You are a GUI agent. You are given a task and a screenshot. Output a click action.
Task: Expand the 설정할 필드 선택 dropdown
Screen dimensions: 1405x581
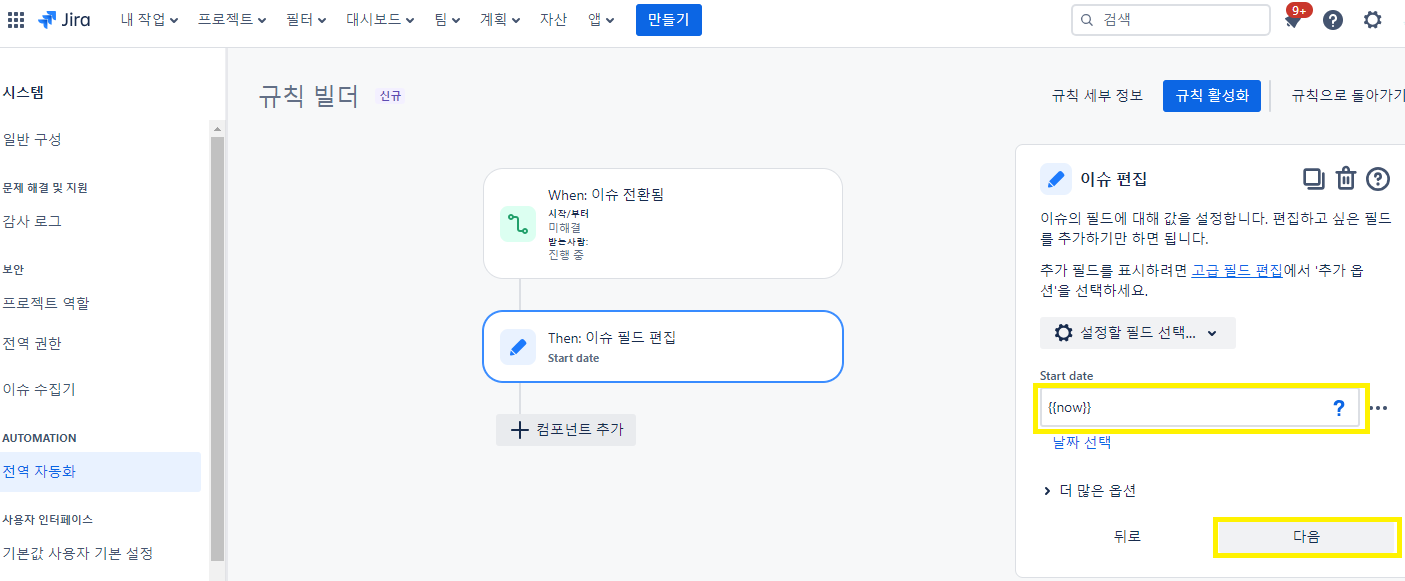pos(1138,333)
